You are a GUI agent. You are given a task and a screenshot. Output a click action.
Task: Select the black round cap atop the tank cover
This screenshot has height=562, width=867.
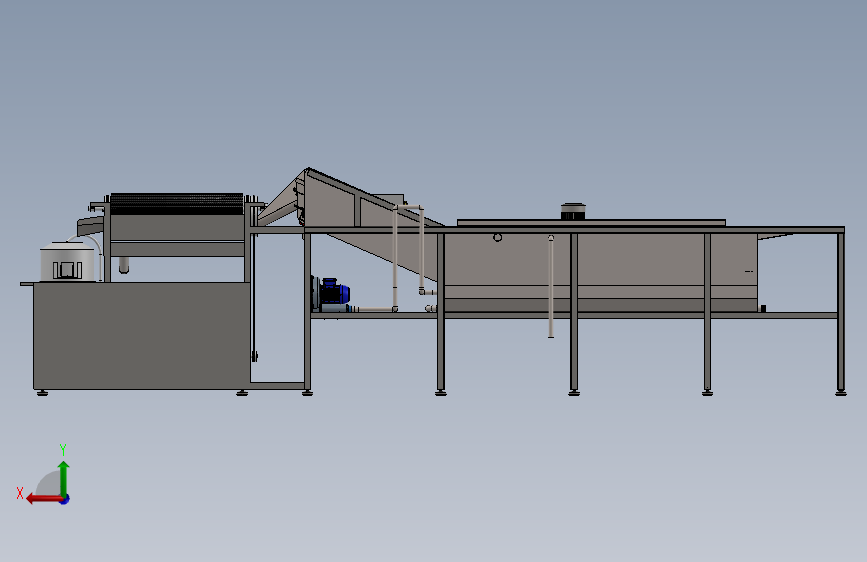[573, 211]
